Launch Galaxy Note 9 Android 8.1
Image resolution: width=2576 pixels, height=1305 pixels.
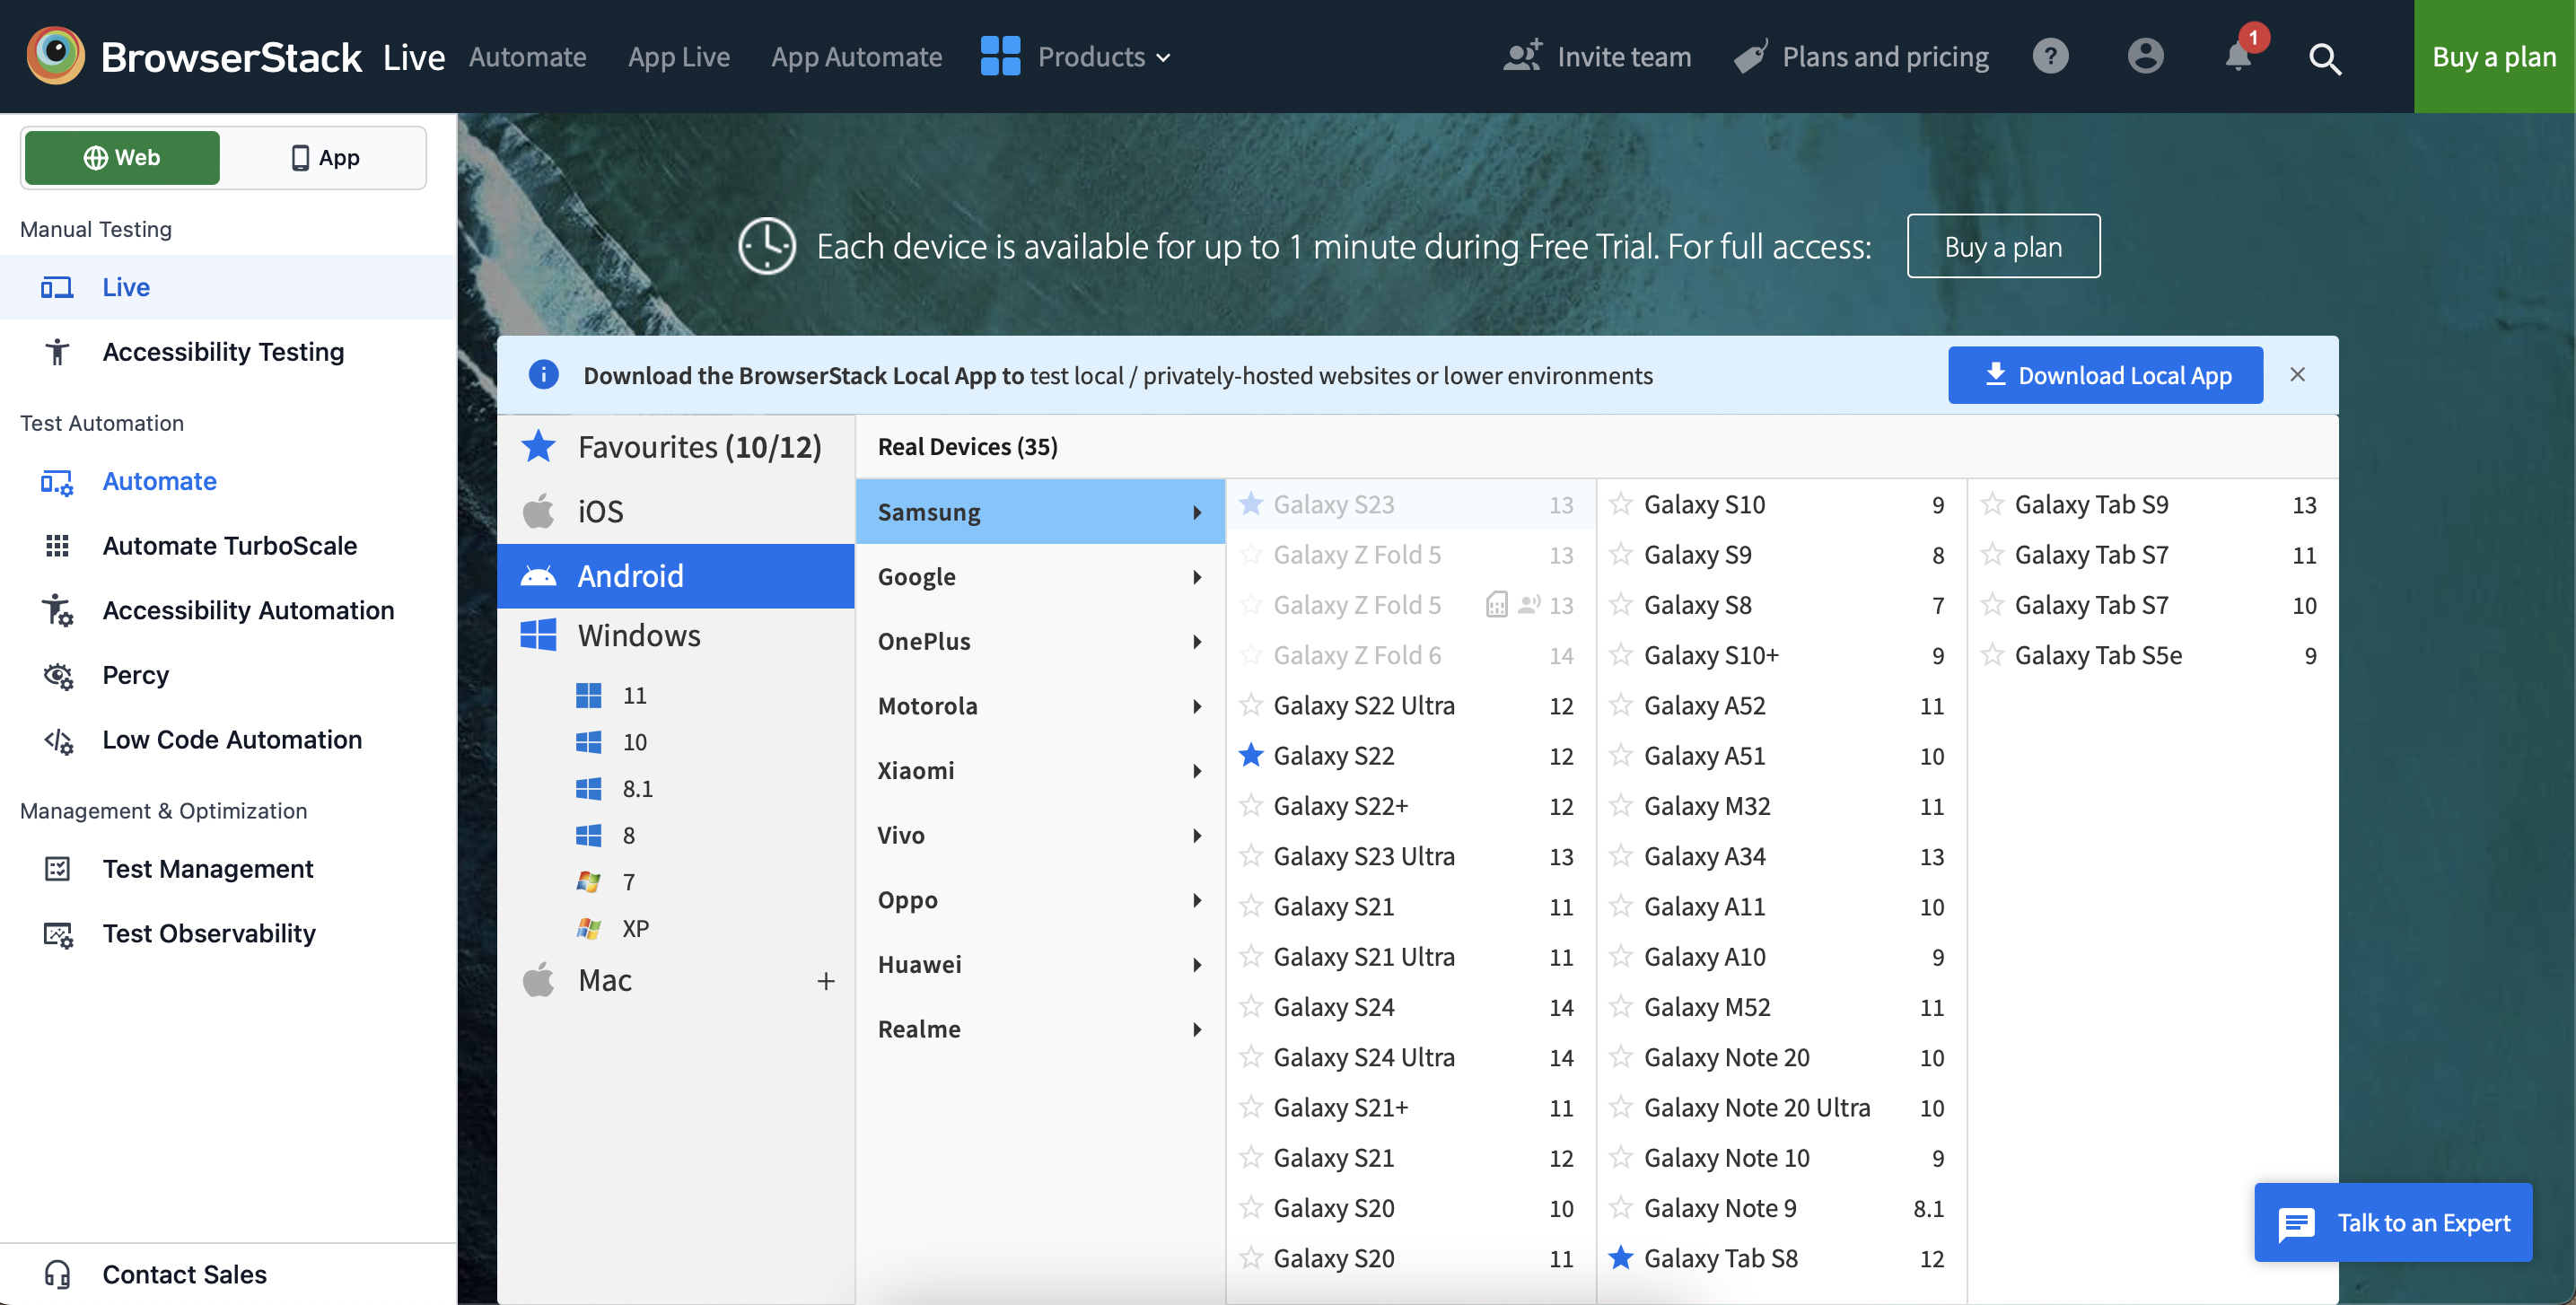pos(1781,1208)
